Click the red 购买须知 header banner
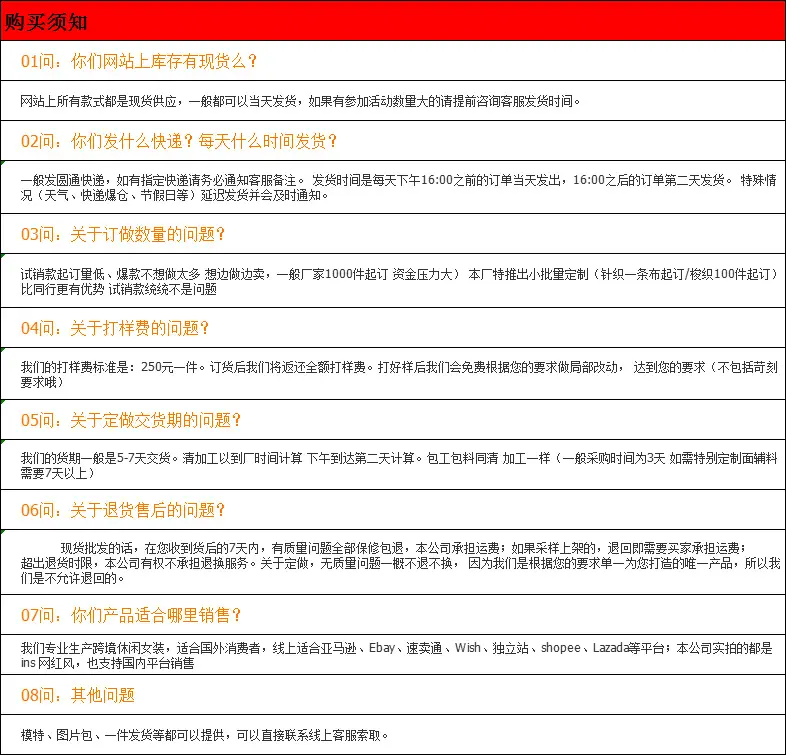 pyautogui.click(x=393, y=21)
